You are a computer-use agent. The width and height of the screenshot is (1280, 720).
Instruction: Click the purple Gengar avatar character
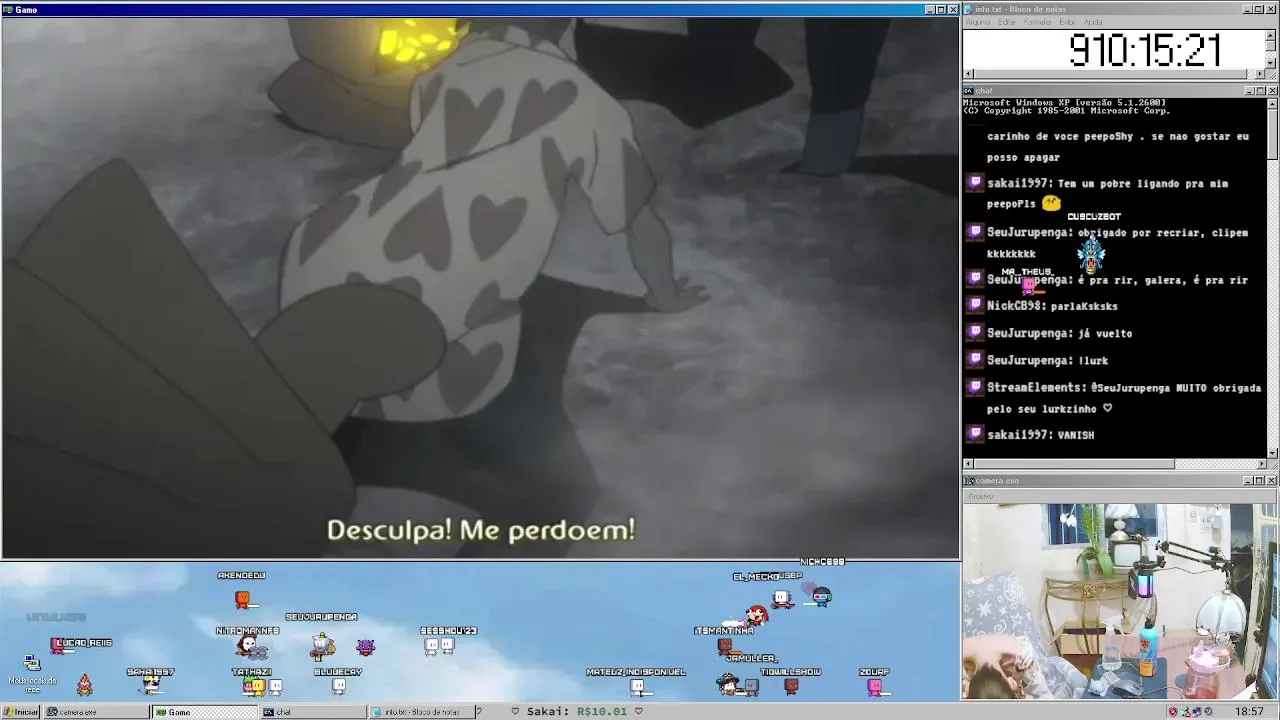tap(366, 647)
